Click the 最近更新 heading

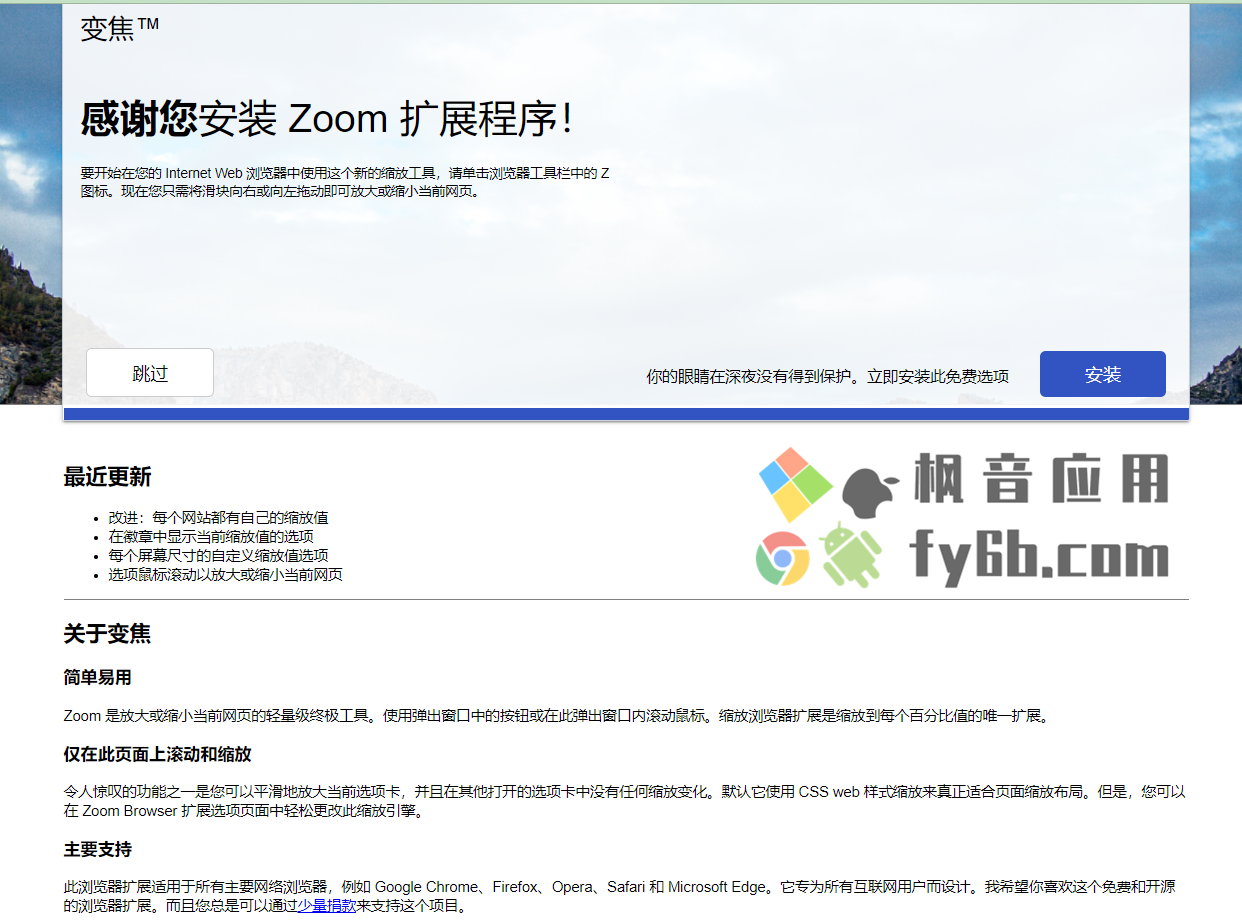click(x=107, y=477)
